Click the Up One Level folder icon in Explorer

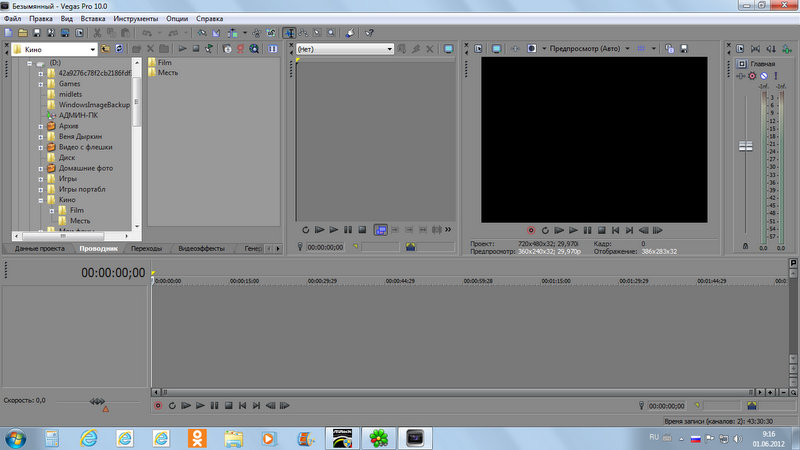point(105,48)
